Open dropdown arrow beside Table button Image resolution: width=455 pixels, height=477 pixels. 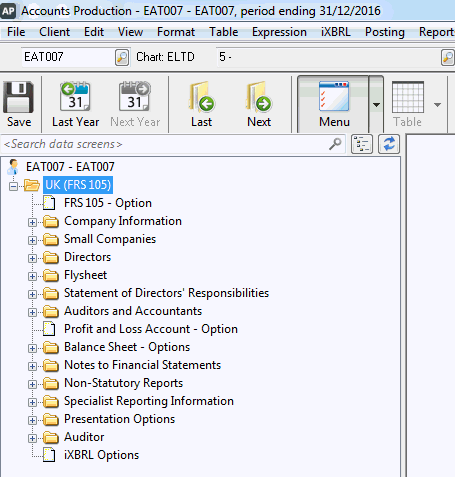coord(437,105)
